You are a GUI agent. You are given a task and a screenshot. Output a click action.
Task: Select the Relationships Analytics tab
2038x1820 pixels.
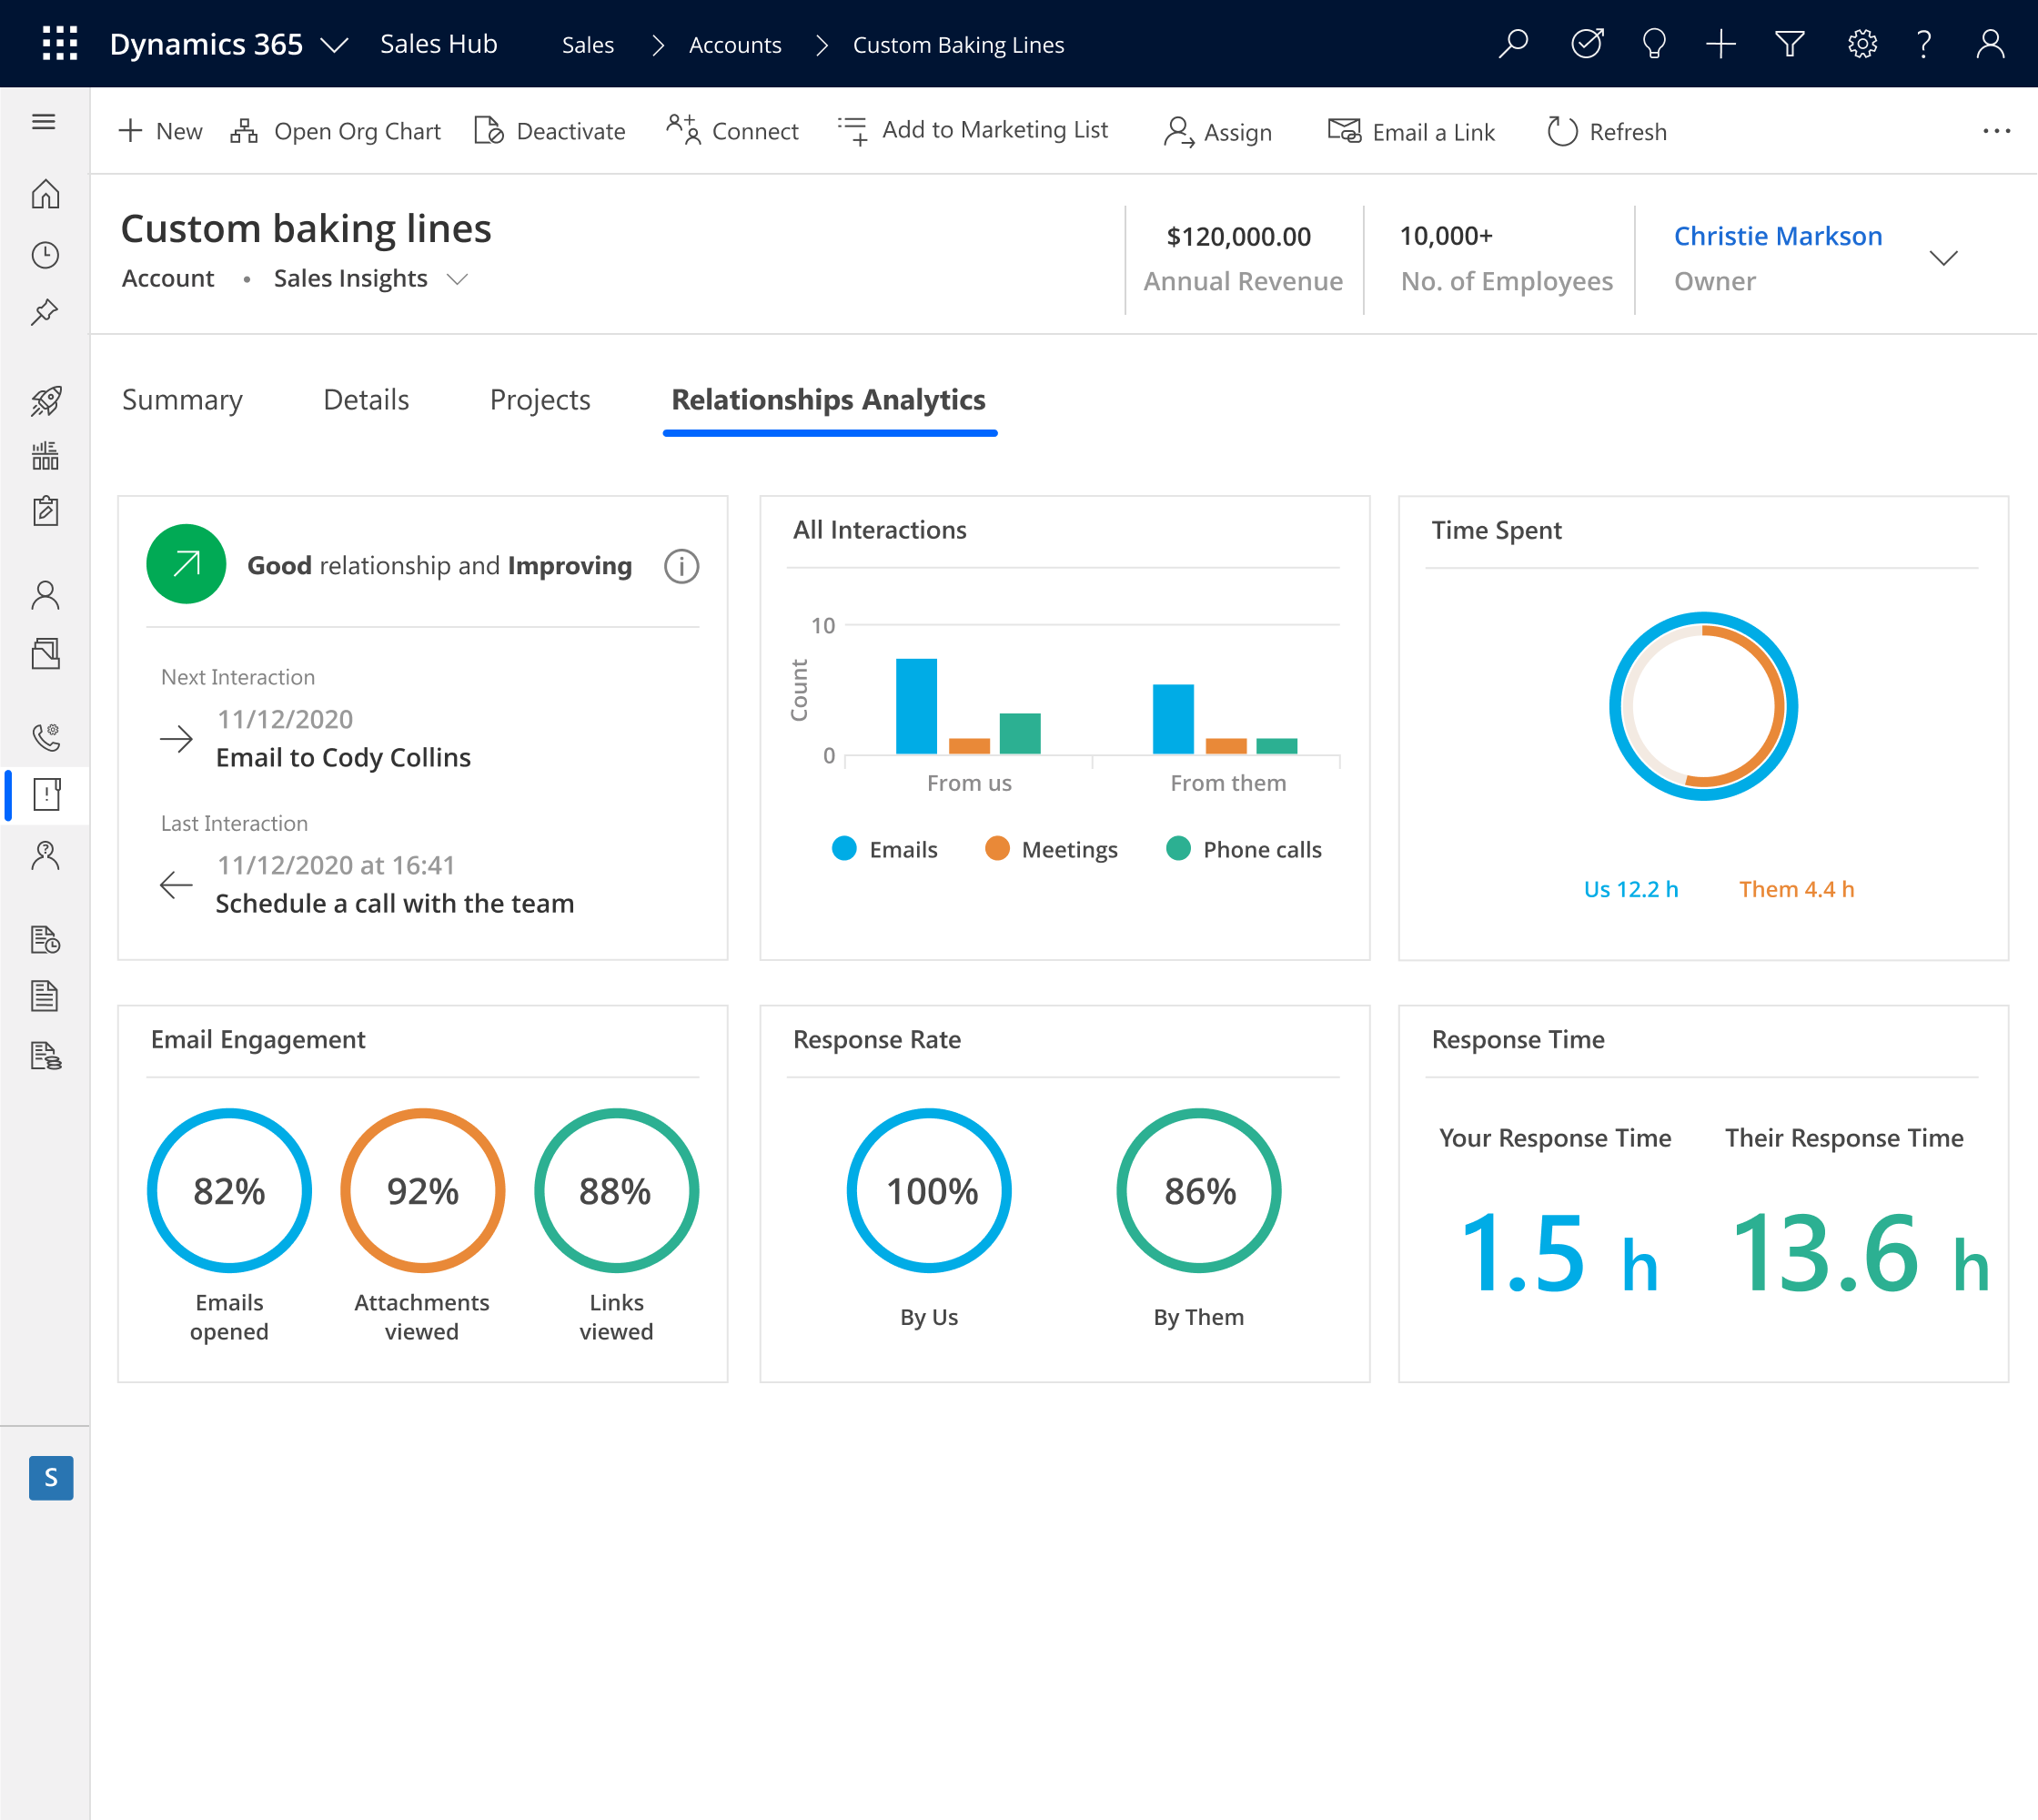pos(828,400)
